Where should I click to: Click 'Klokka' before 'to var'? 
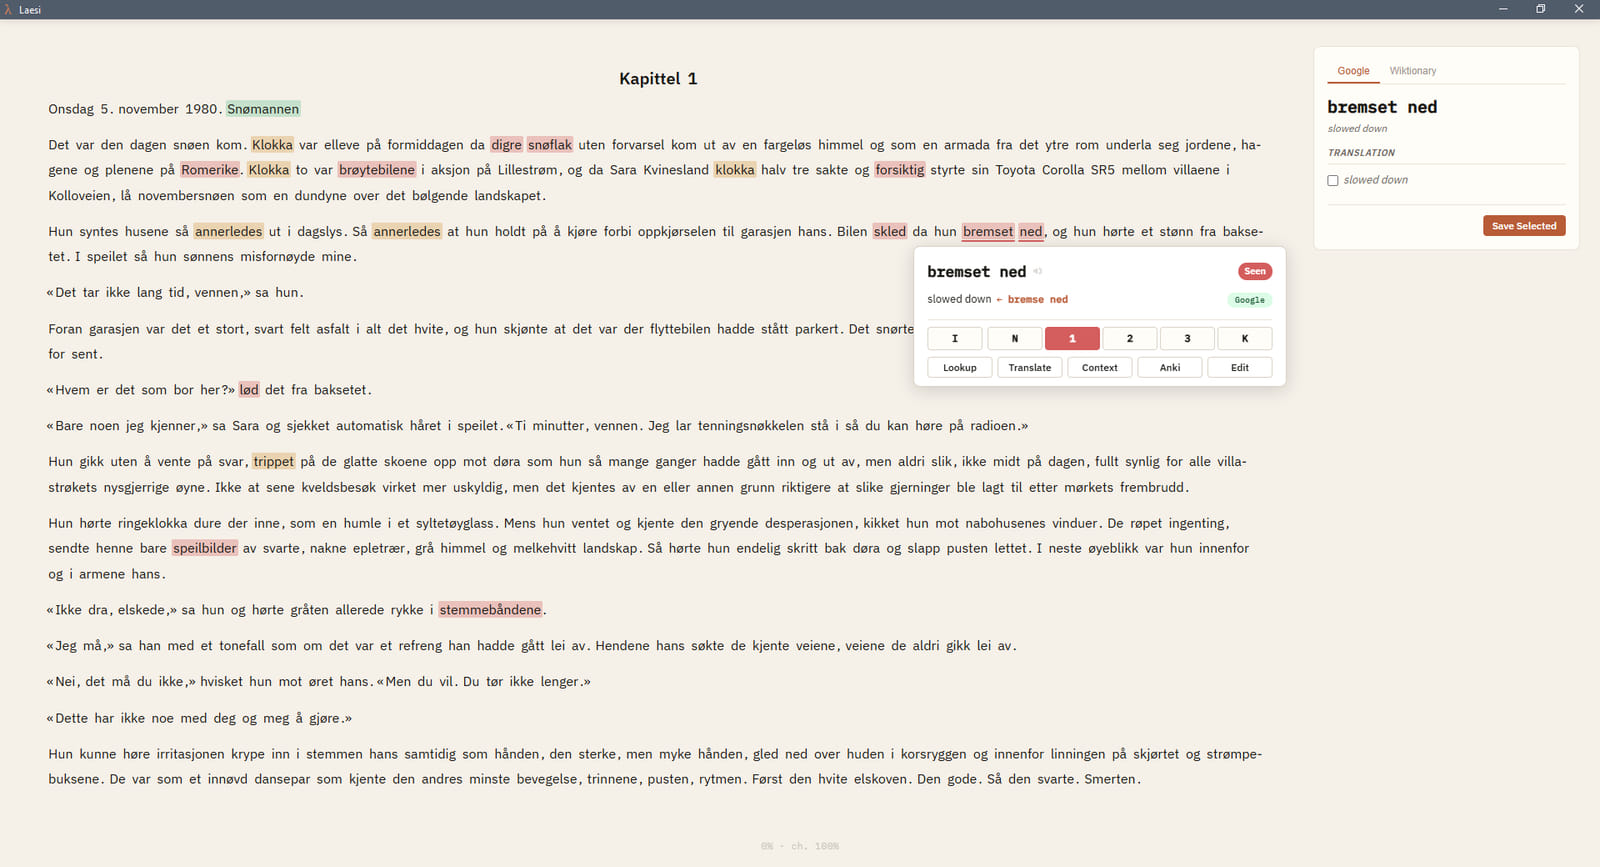click(269, 170)
